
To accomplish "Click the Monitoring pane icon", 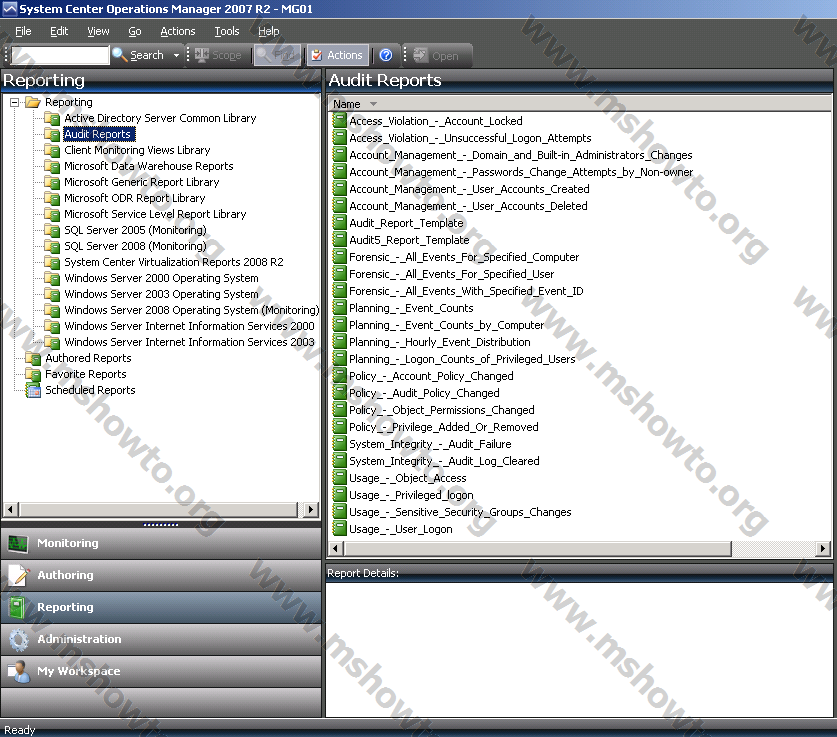I will point(18,543).
